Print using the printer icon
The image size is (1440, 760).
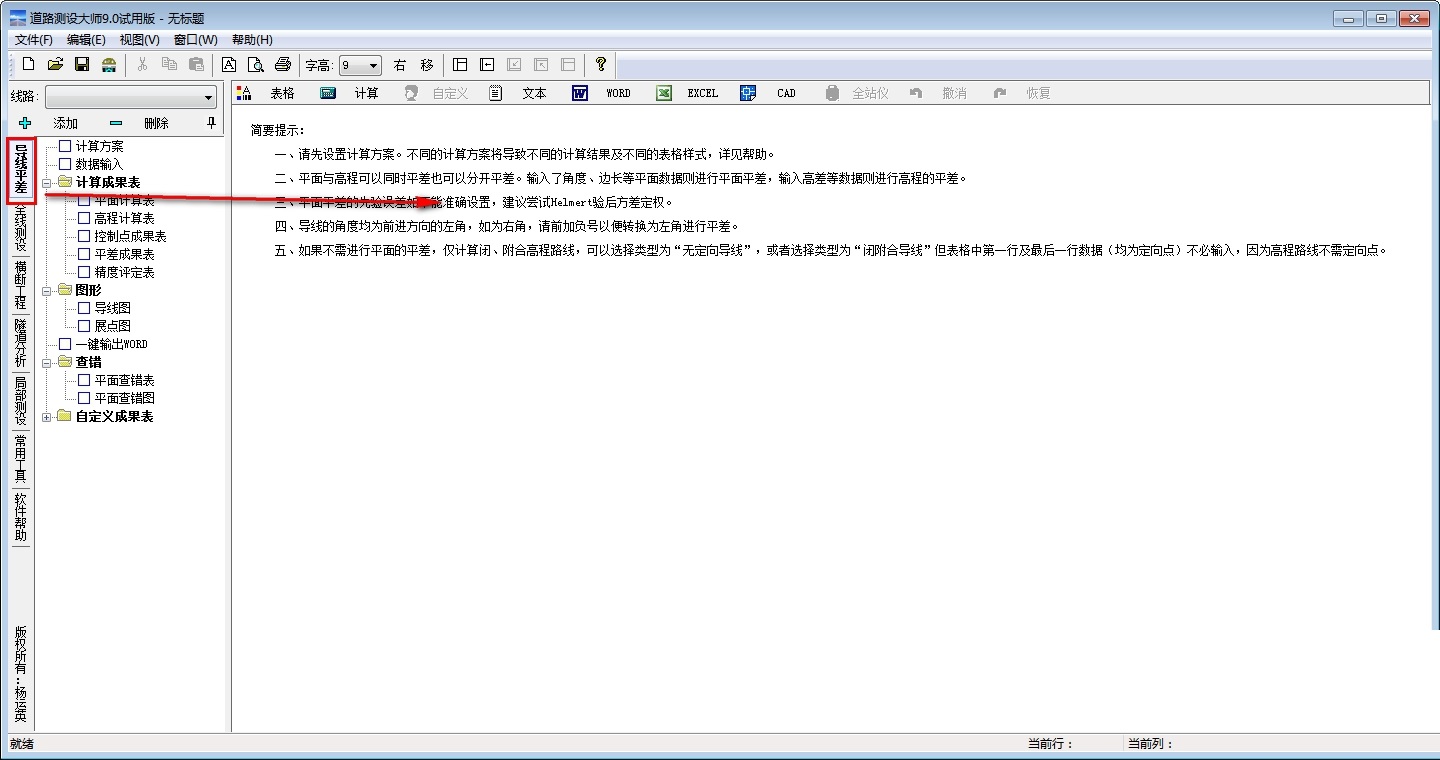coord(283,64)
